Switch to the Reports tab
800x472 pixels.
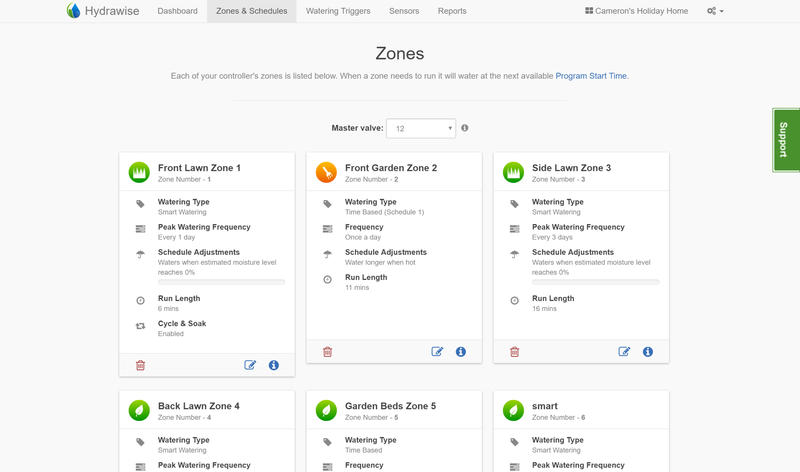[x=452, y=11]
